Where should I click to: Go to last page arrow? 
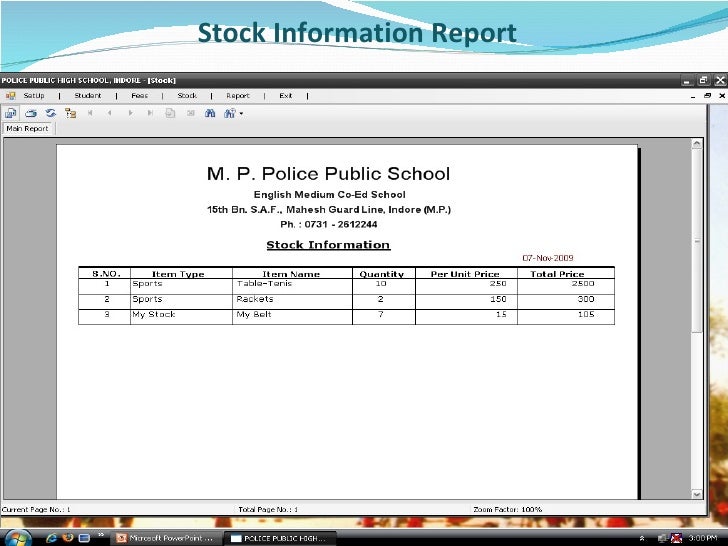pos(150,113)
